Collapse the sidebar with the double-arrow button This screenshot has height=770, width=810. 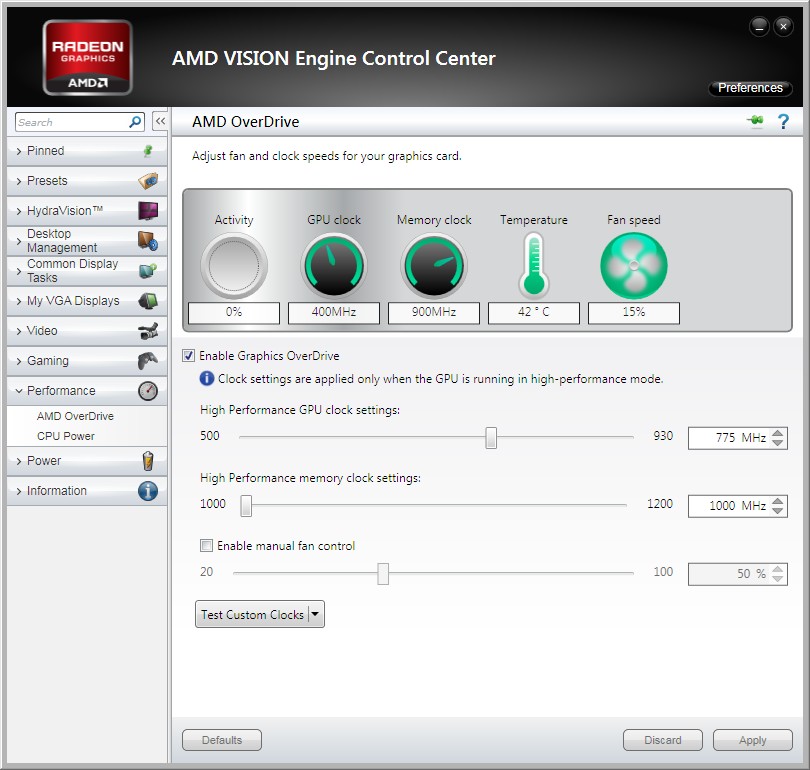[160, 122]
